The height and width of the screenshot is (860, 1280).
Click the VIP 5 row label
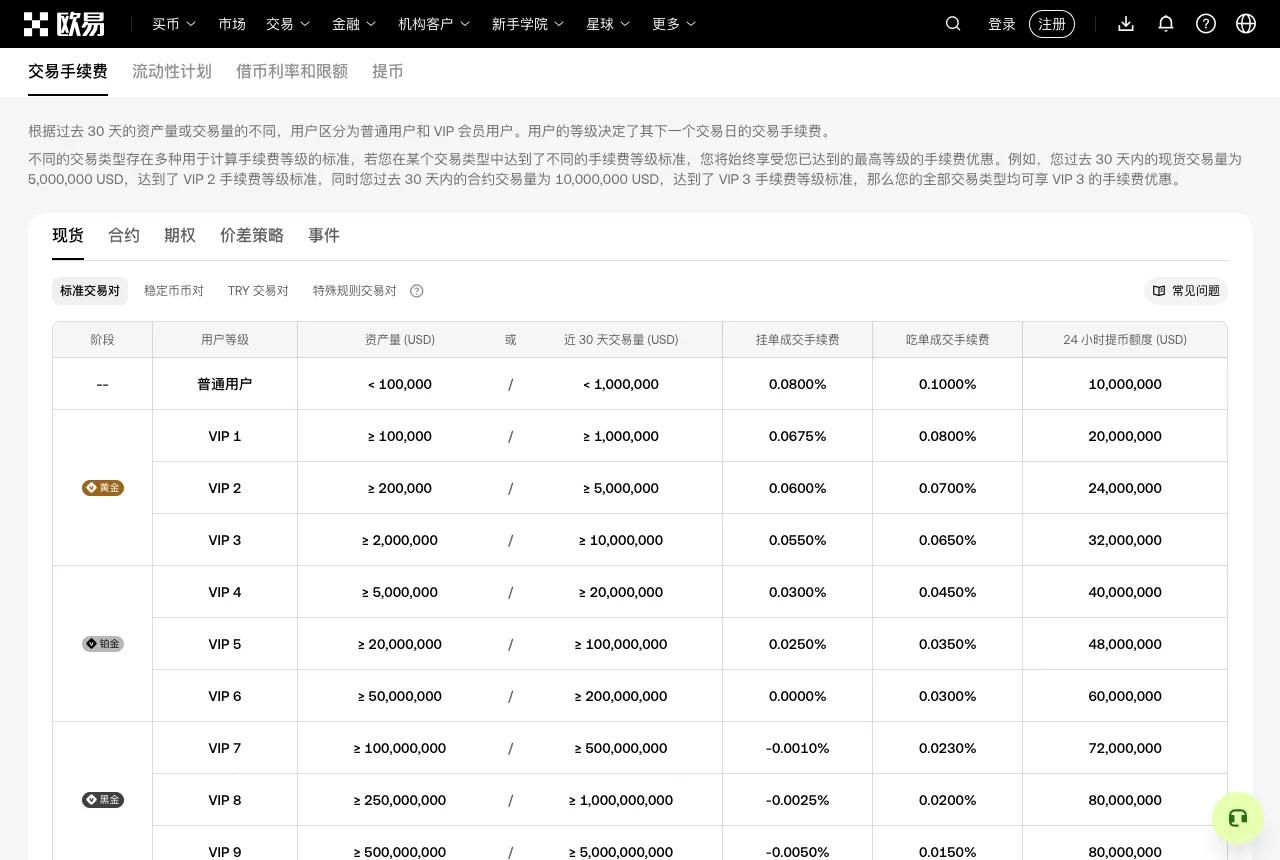click(x=225, y=644)
